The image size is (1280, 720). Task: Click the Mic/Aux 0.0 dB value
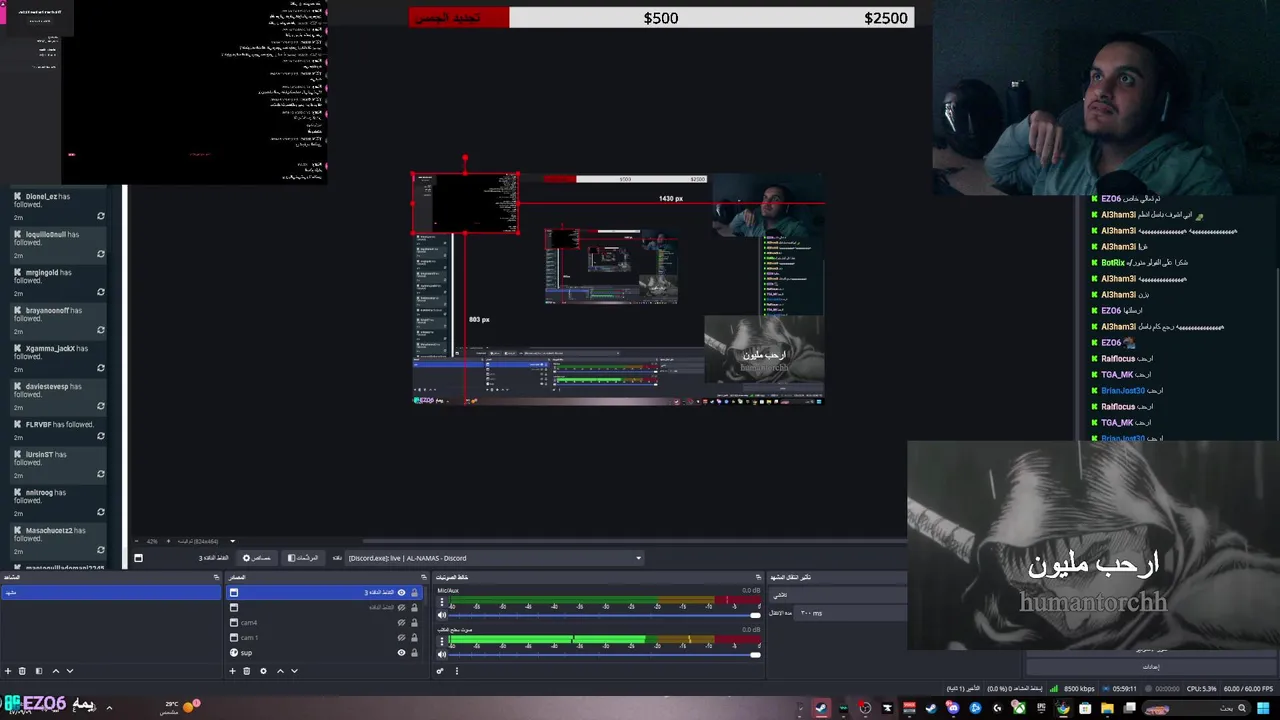751,591
